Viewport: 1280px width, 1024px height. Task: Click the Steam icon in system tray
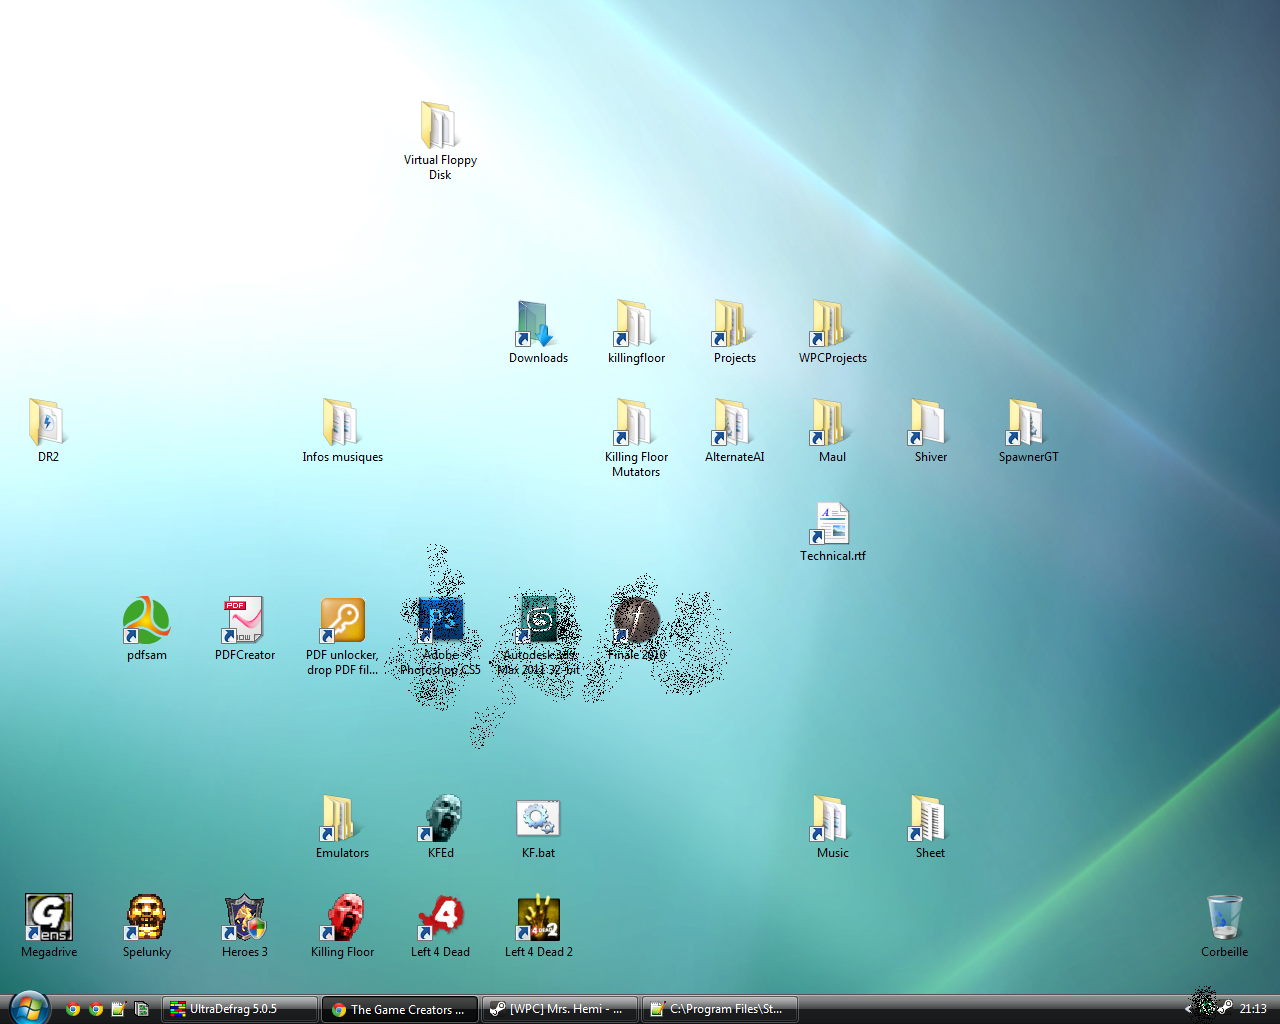[x=1225, y=1008]
